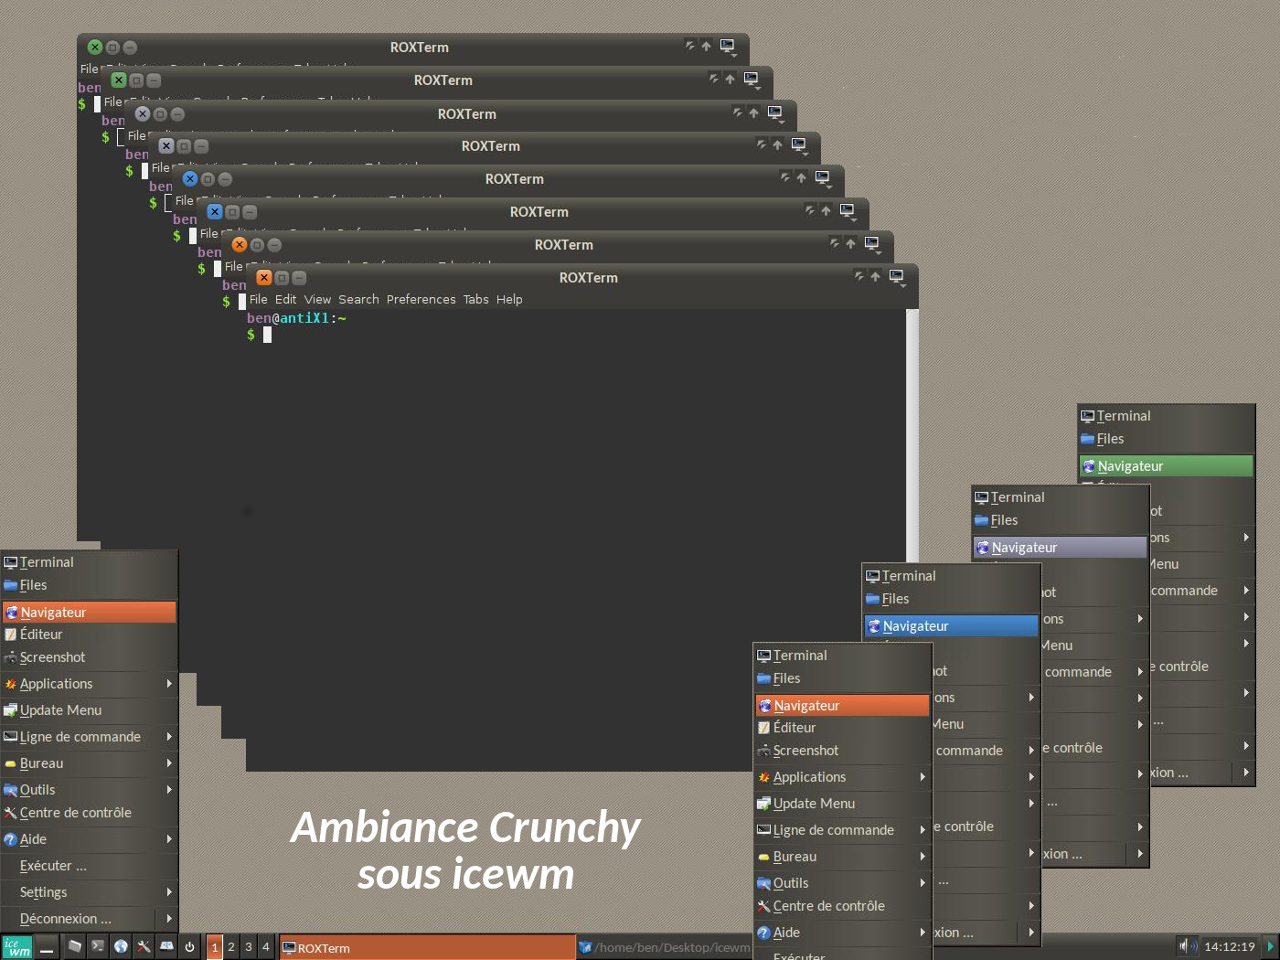Expand Applications submenu in menu containing Settings
Image resolution: width=1280 pixels, height=960 pixels.
(169, 684)
